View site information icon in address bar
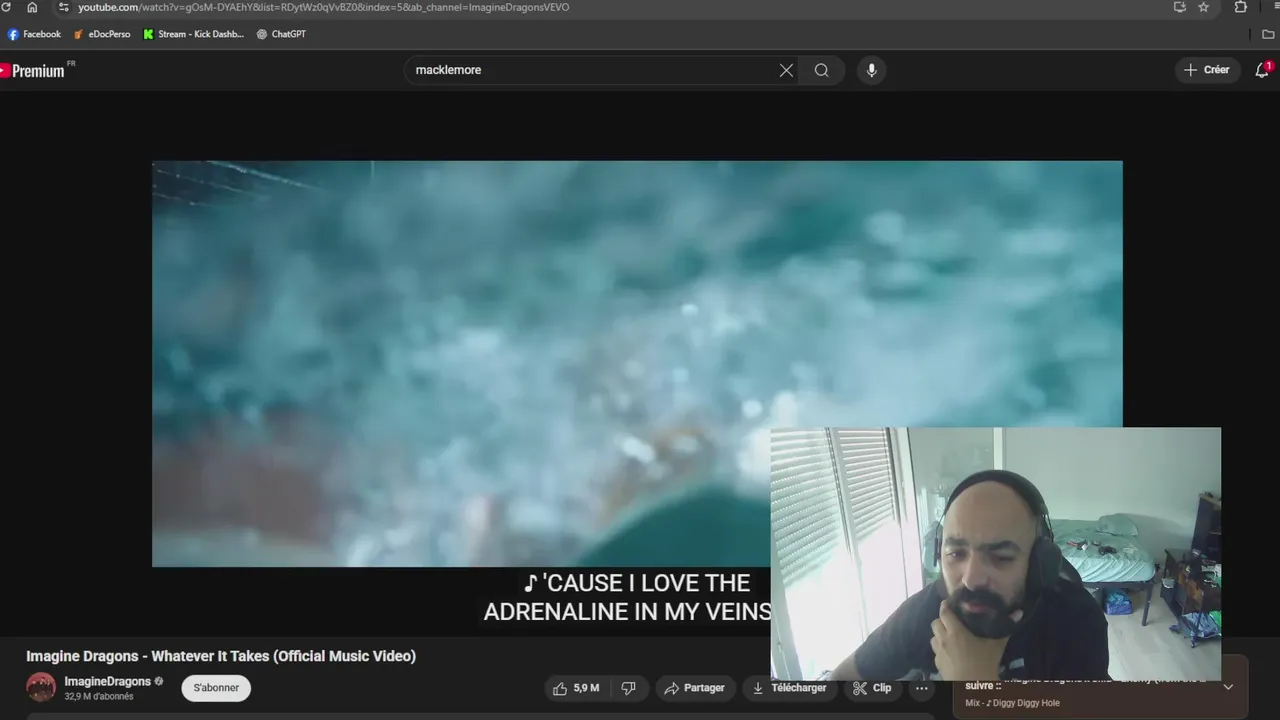1280x720 pixels. click(x=64, y=7)
